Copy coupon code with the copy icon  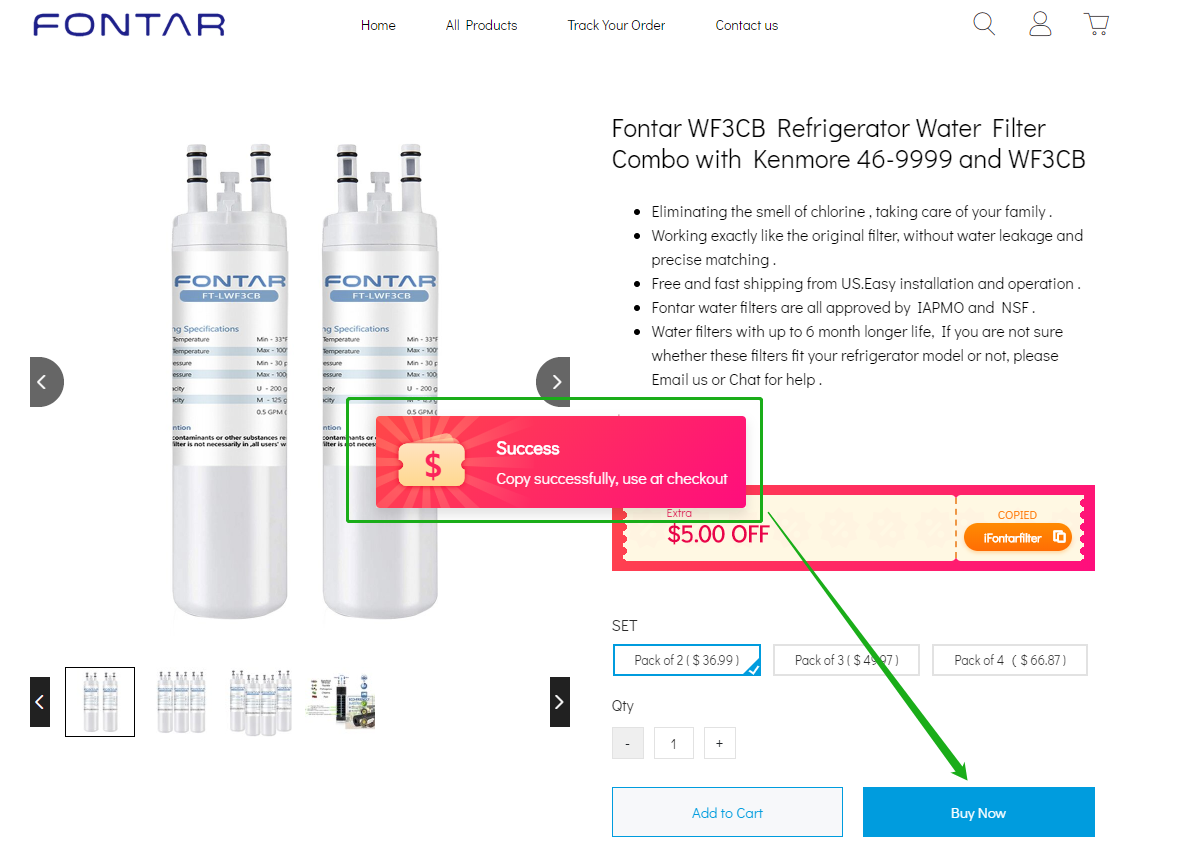[1059, 537]
